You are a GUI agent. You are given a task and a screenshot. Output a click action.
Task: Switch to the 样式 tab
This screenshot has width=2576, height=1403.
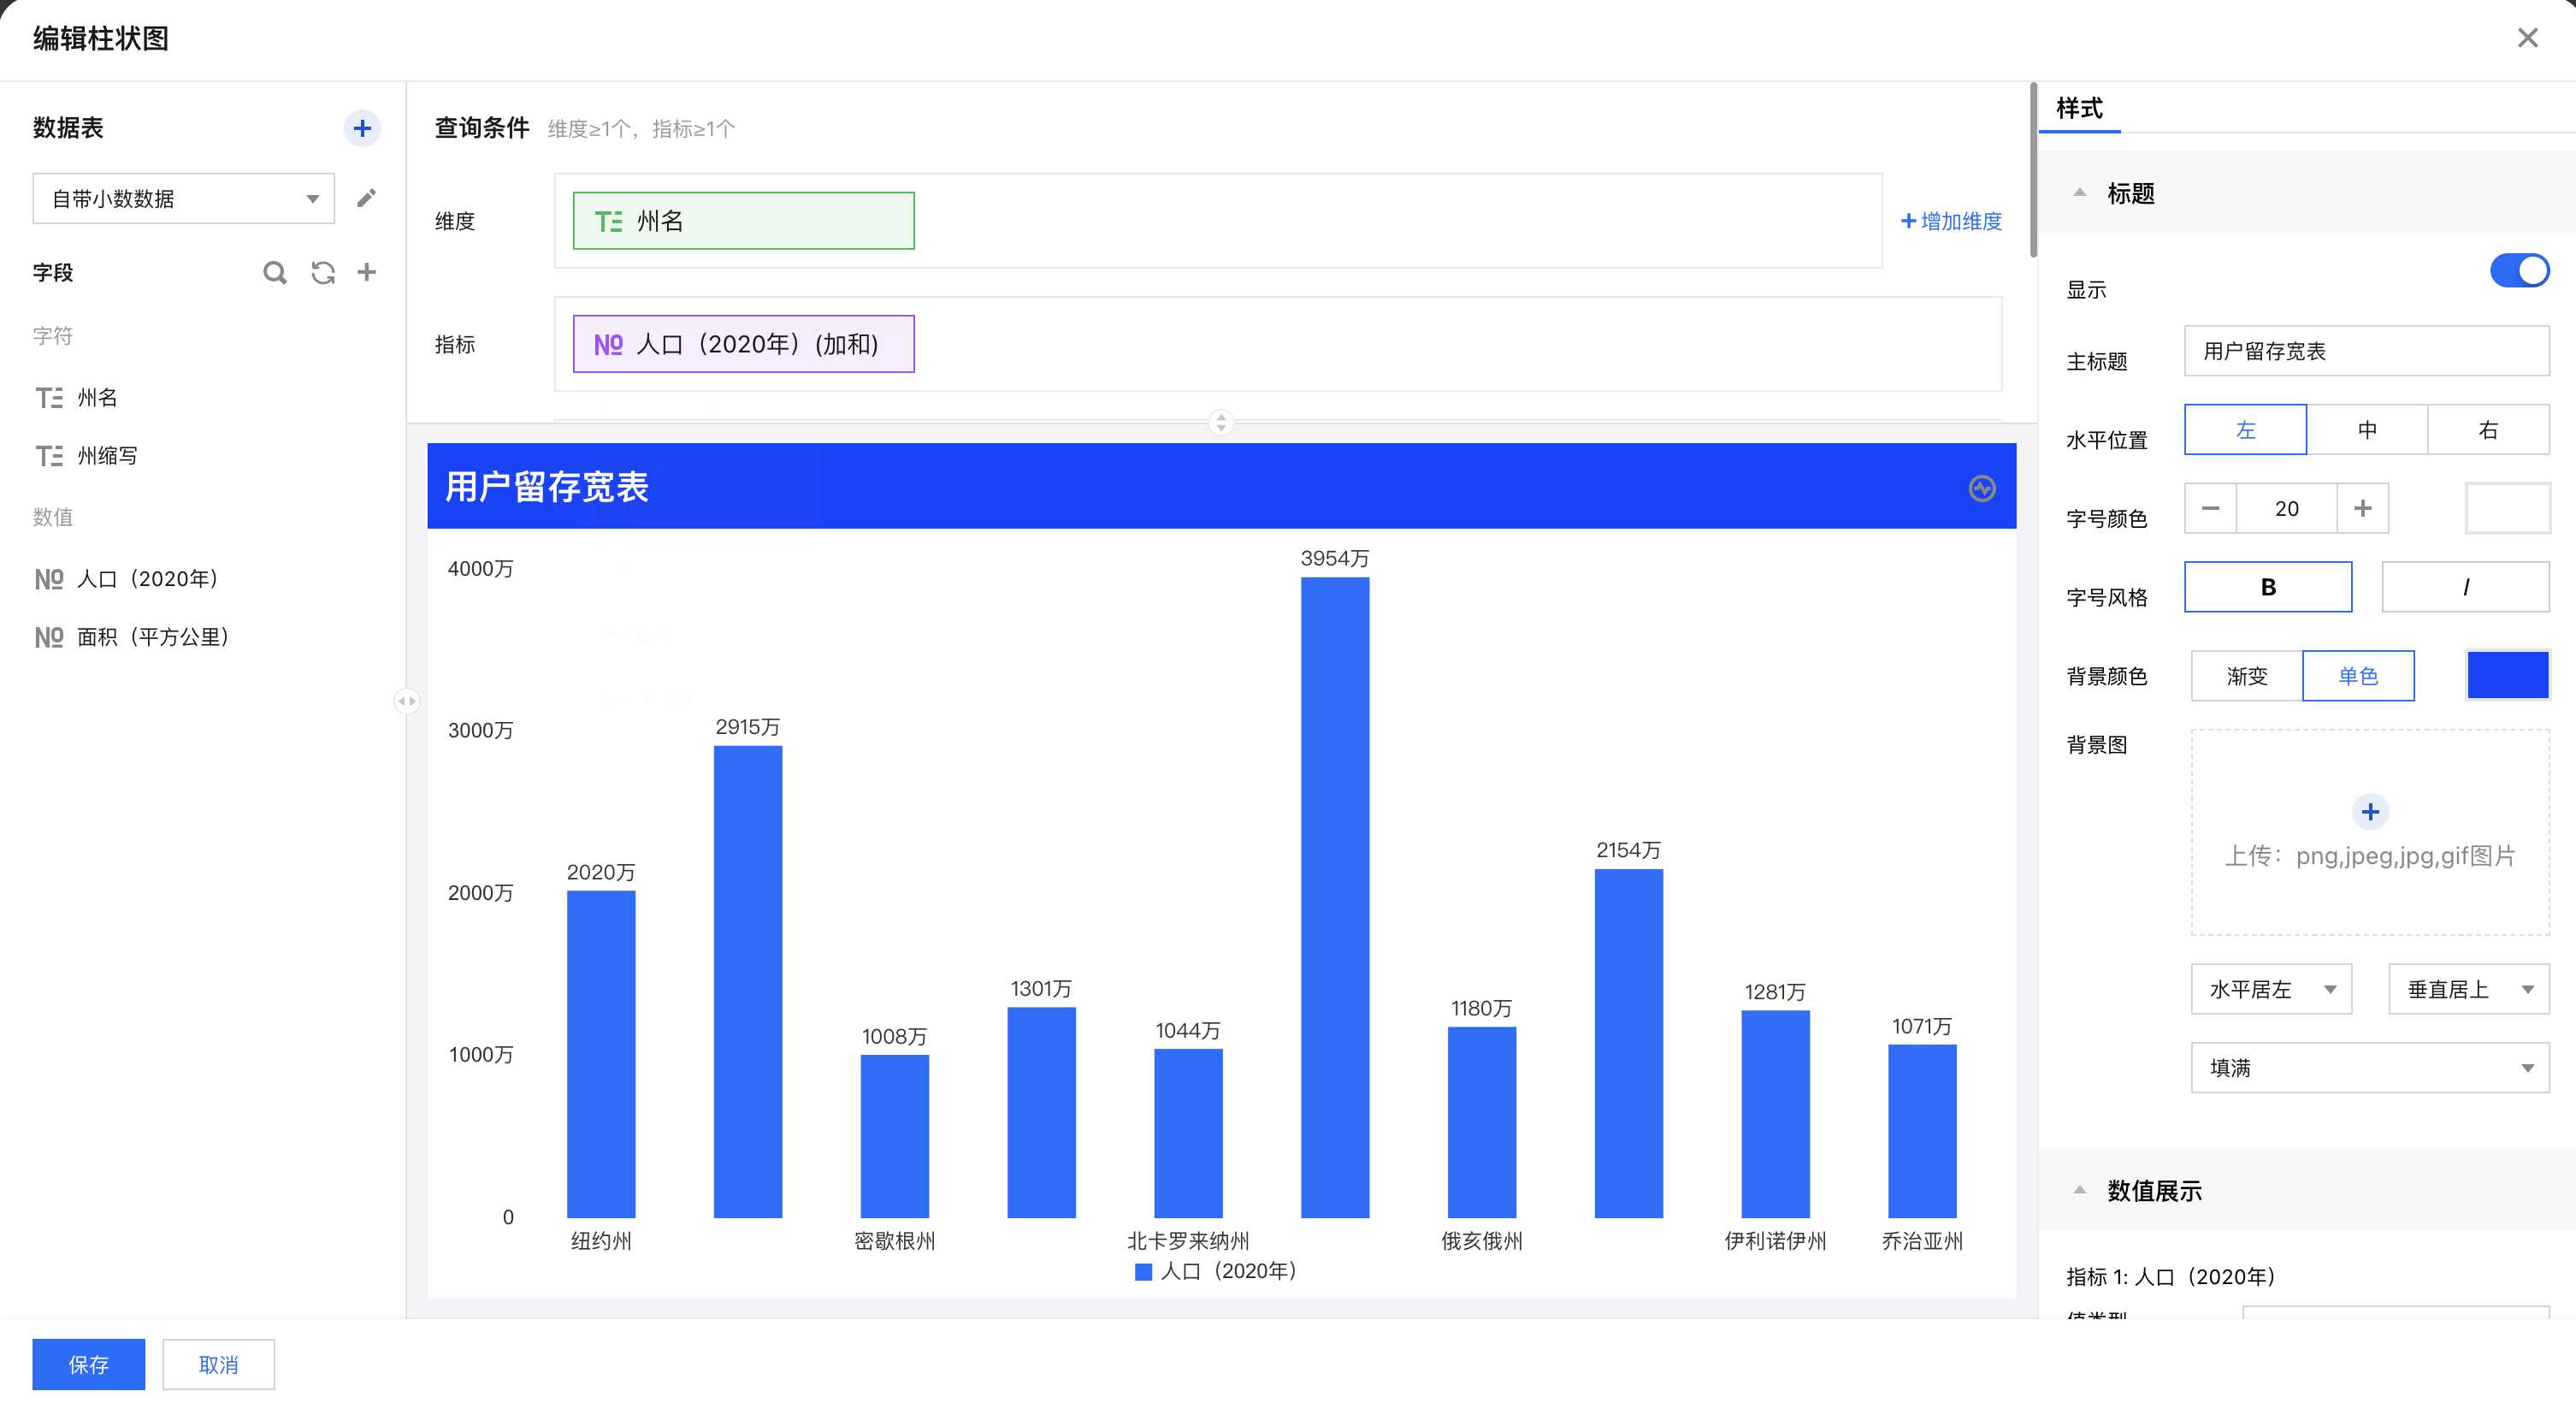(x=2079, y=108)
